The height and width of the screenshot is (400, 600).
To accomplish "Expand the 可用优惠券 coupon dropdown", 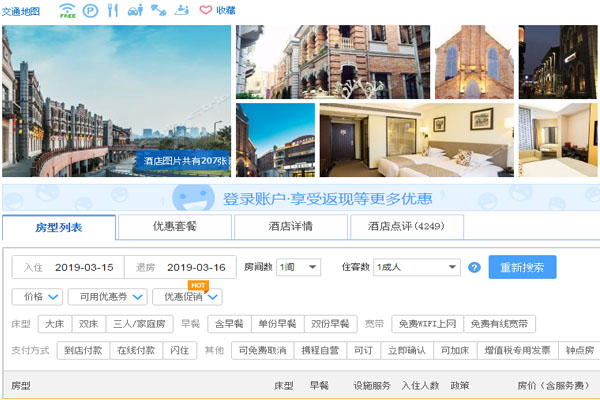I will (108, 297).
